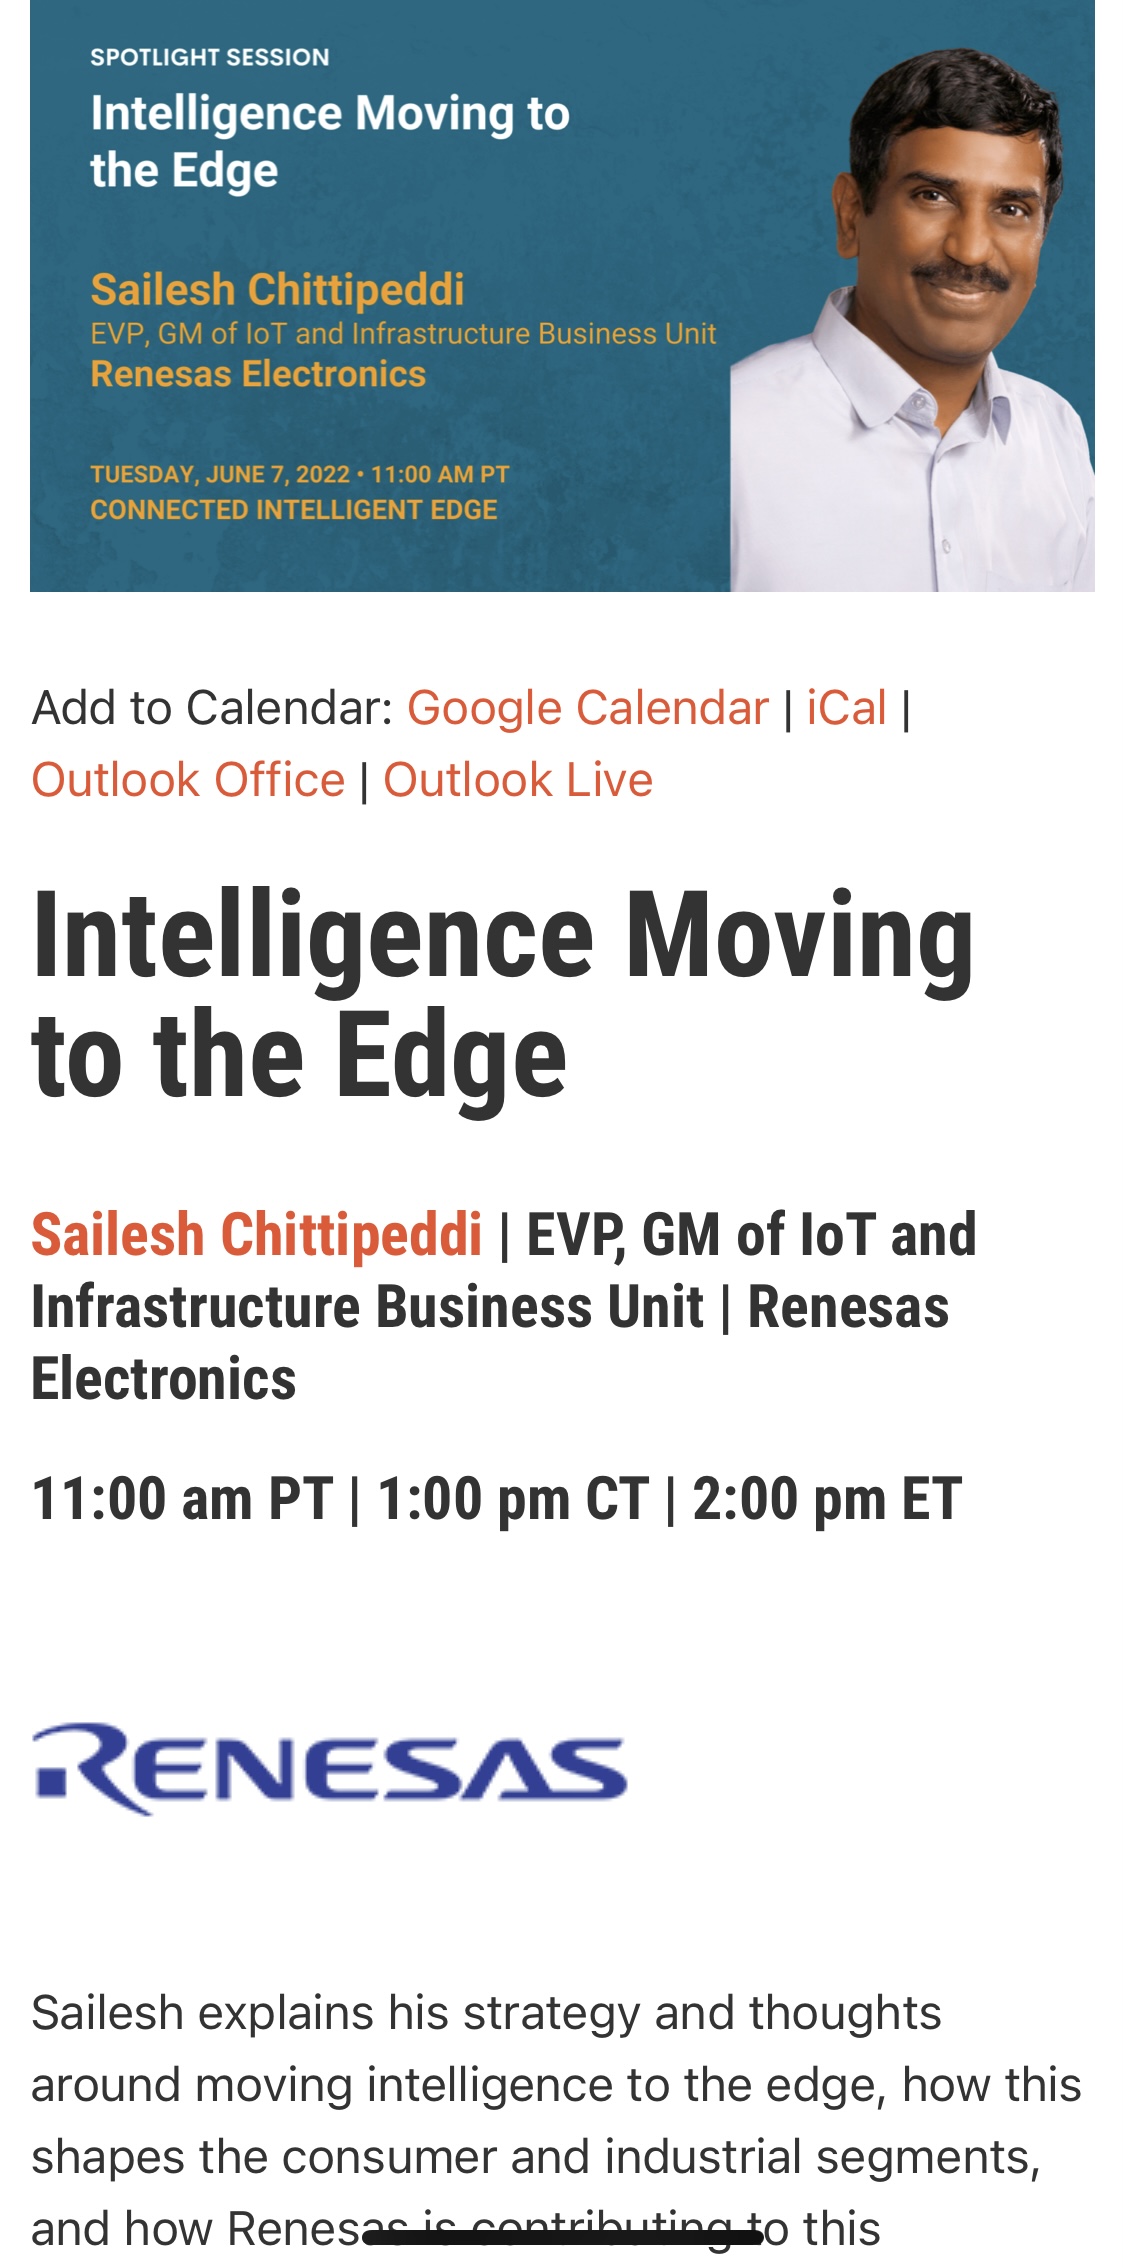Click the Spotlight Session label in banner
The width and height of the screenshot is (1125, 2268).
(209, 57)
